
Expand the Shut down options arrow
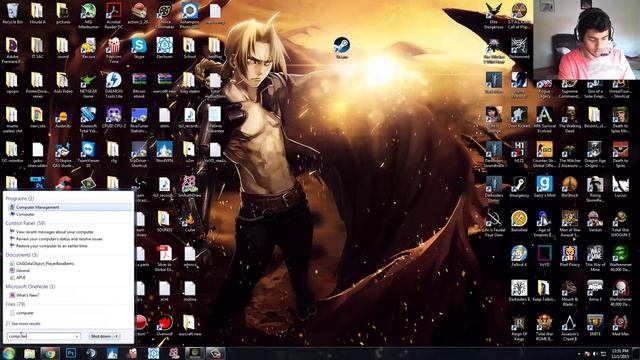pyautogui.click(x=117, y=336)
